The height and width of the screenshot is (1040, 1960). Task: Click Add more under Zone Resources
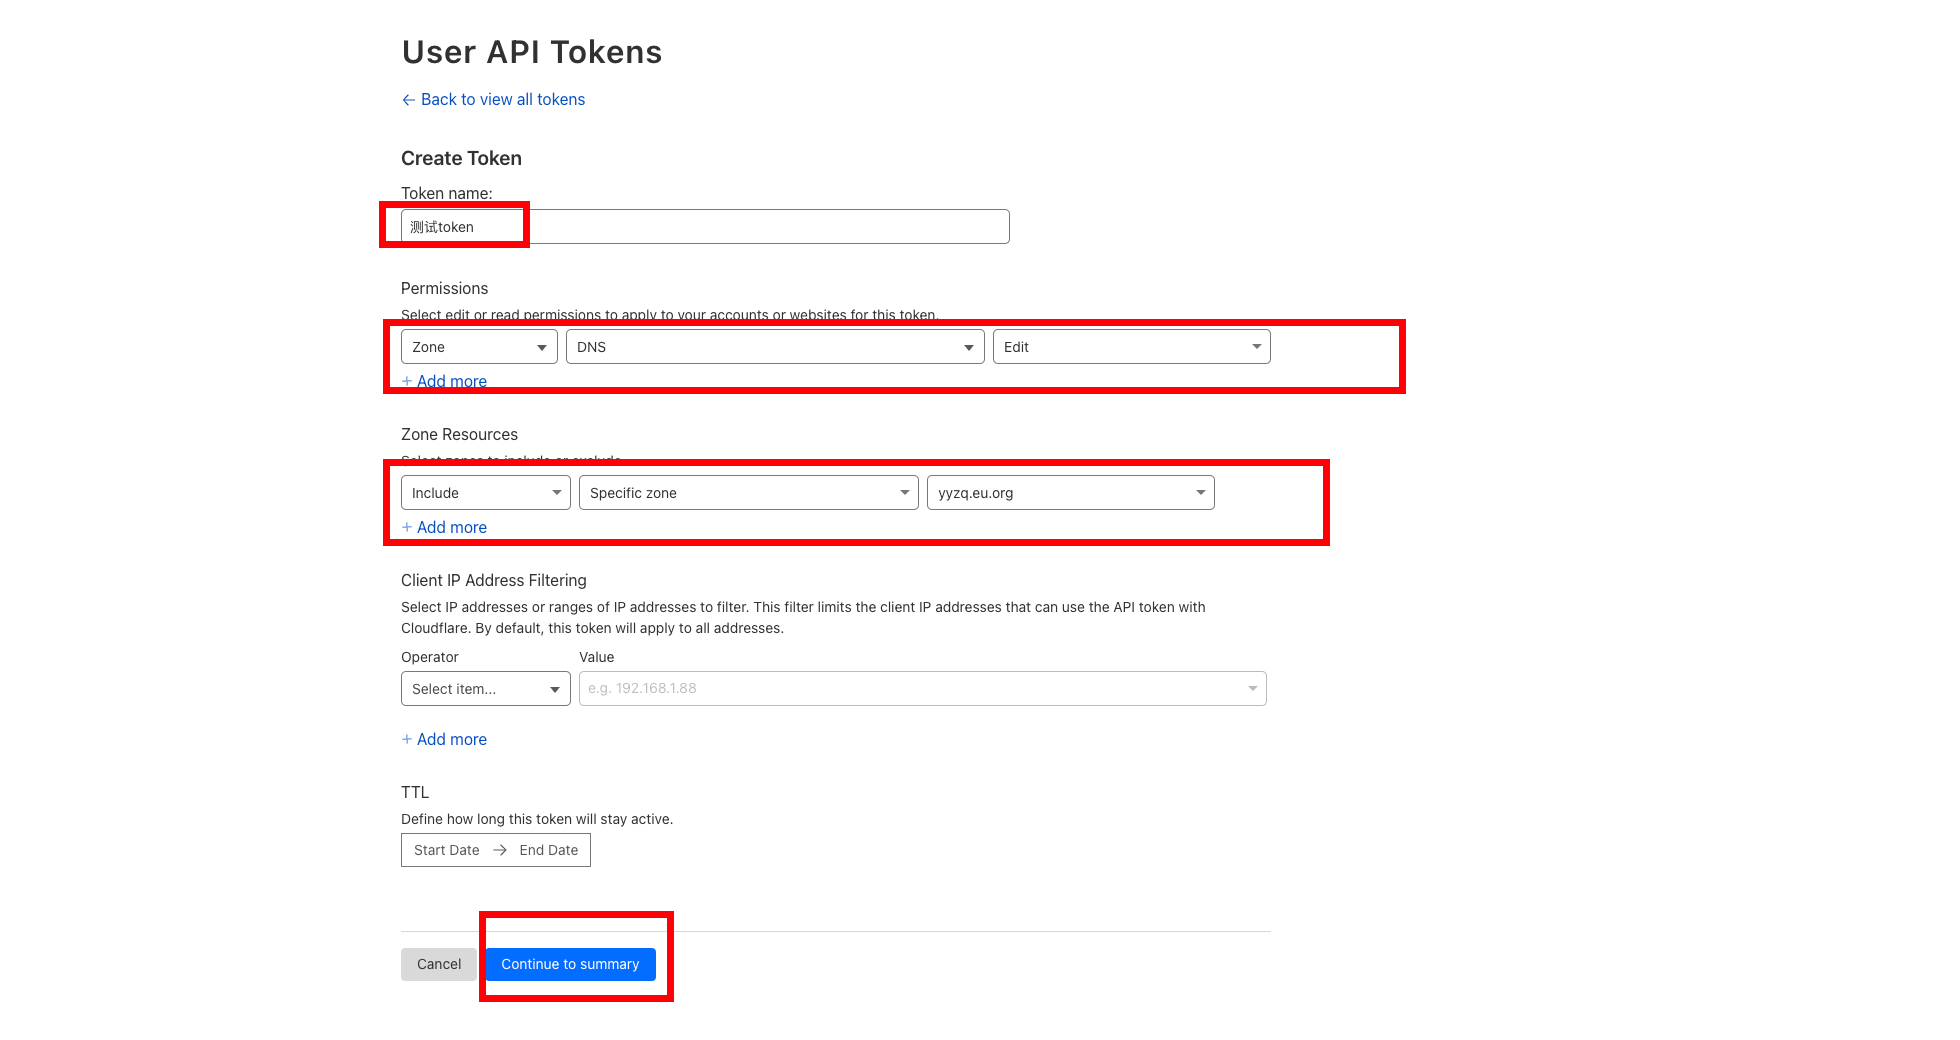click(x=451, y=527)
